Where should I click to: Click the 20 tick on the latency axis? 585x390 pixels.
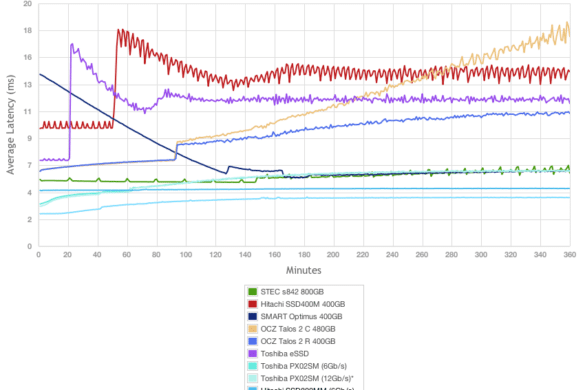(x=28, y=4)
